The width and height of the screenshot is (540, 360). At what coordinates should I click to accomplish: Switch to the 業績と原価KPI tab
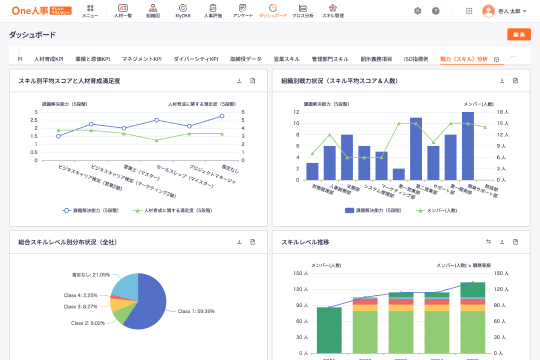point(93,59)
